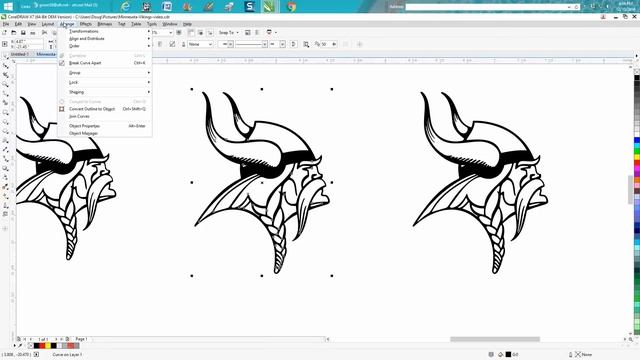The width and height of the screenshot is (640, 360).
Task: Open Object Manager from the menu
Action: pyautogui.click(x=105, y=133)
